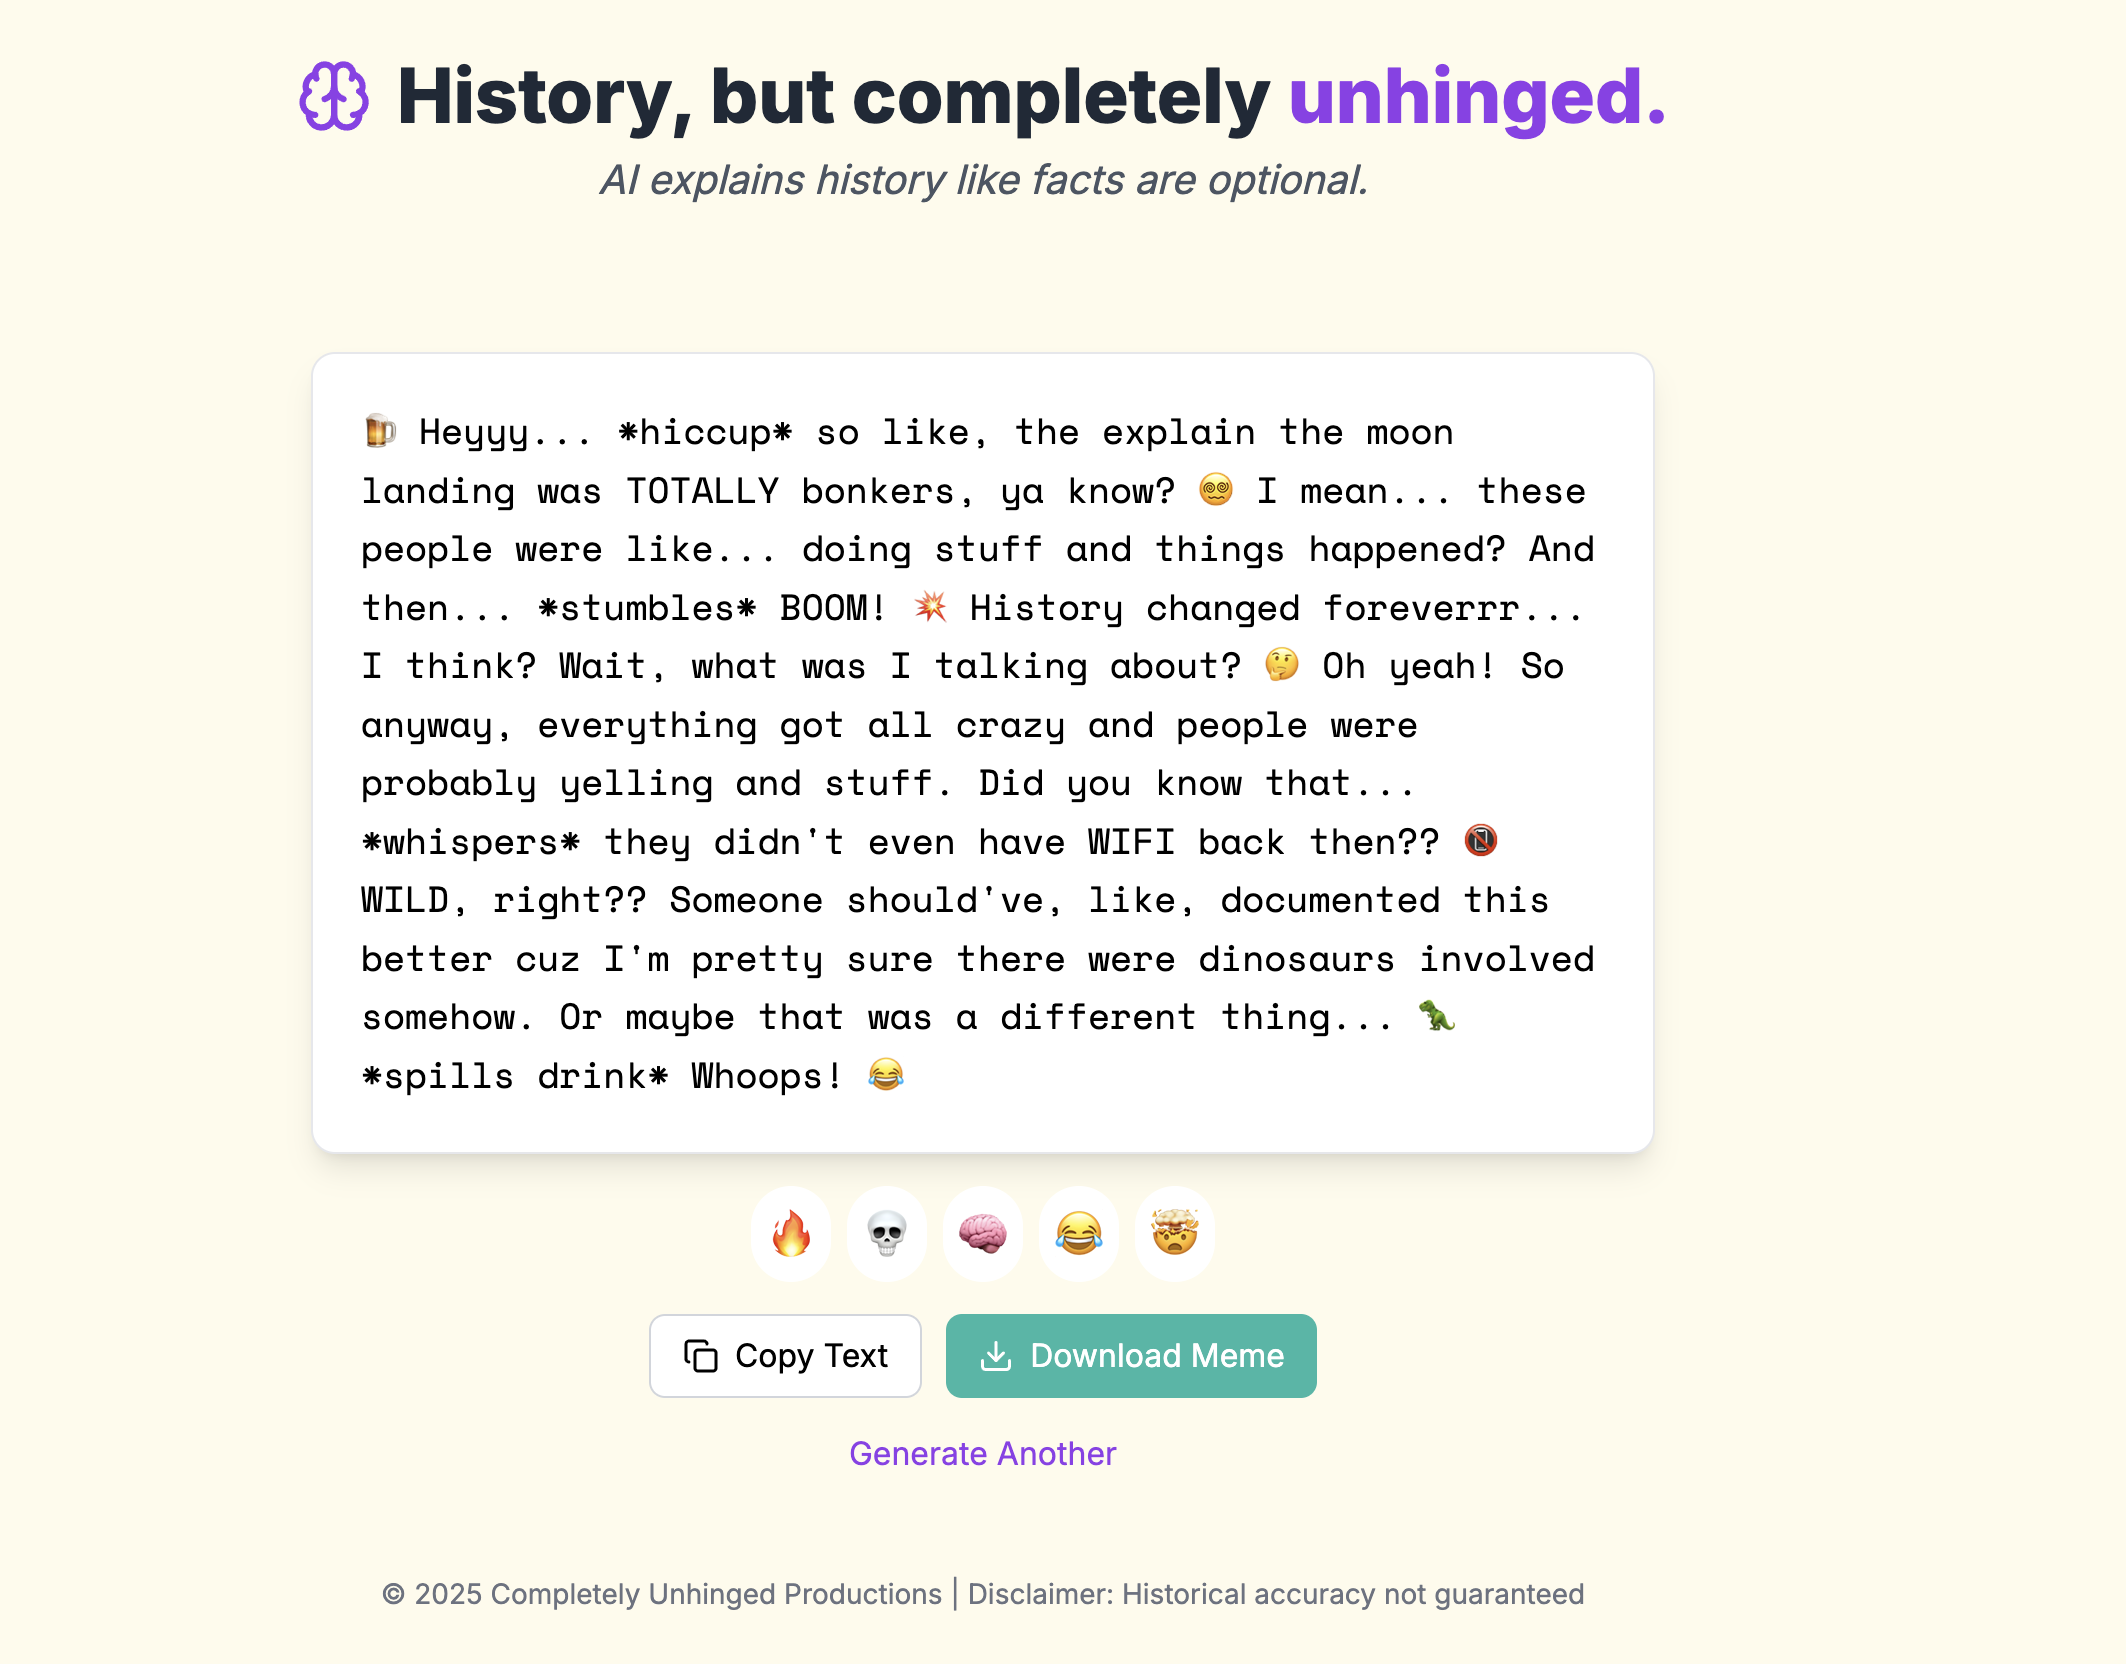The height and width of the screenshot is (1664, 2126).
Task: Click the beer mug emoji starting the meme text
Action: pos(378,432)
